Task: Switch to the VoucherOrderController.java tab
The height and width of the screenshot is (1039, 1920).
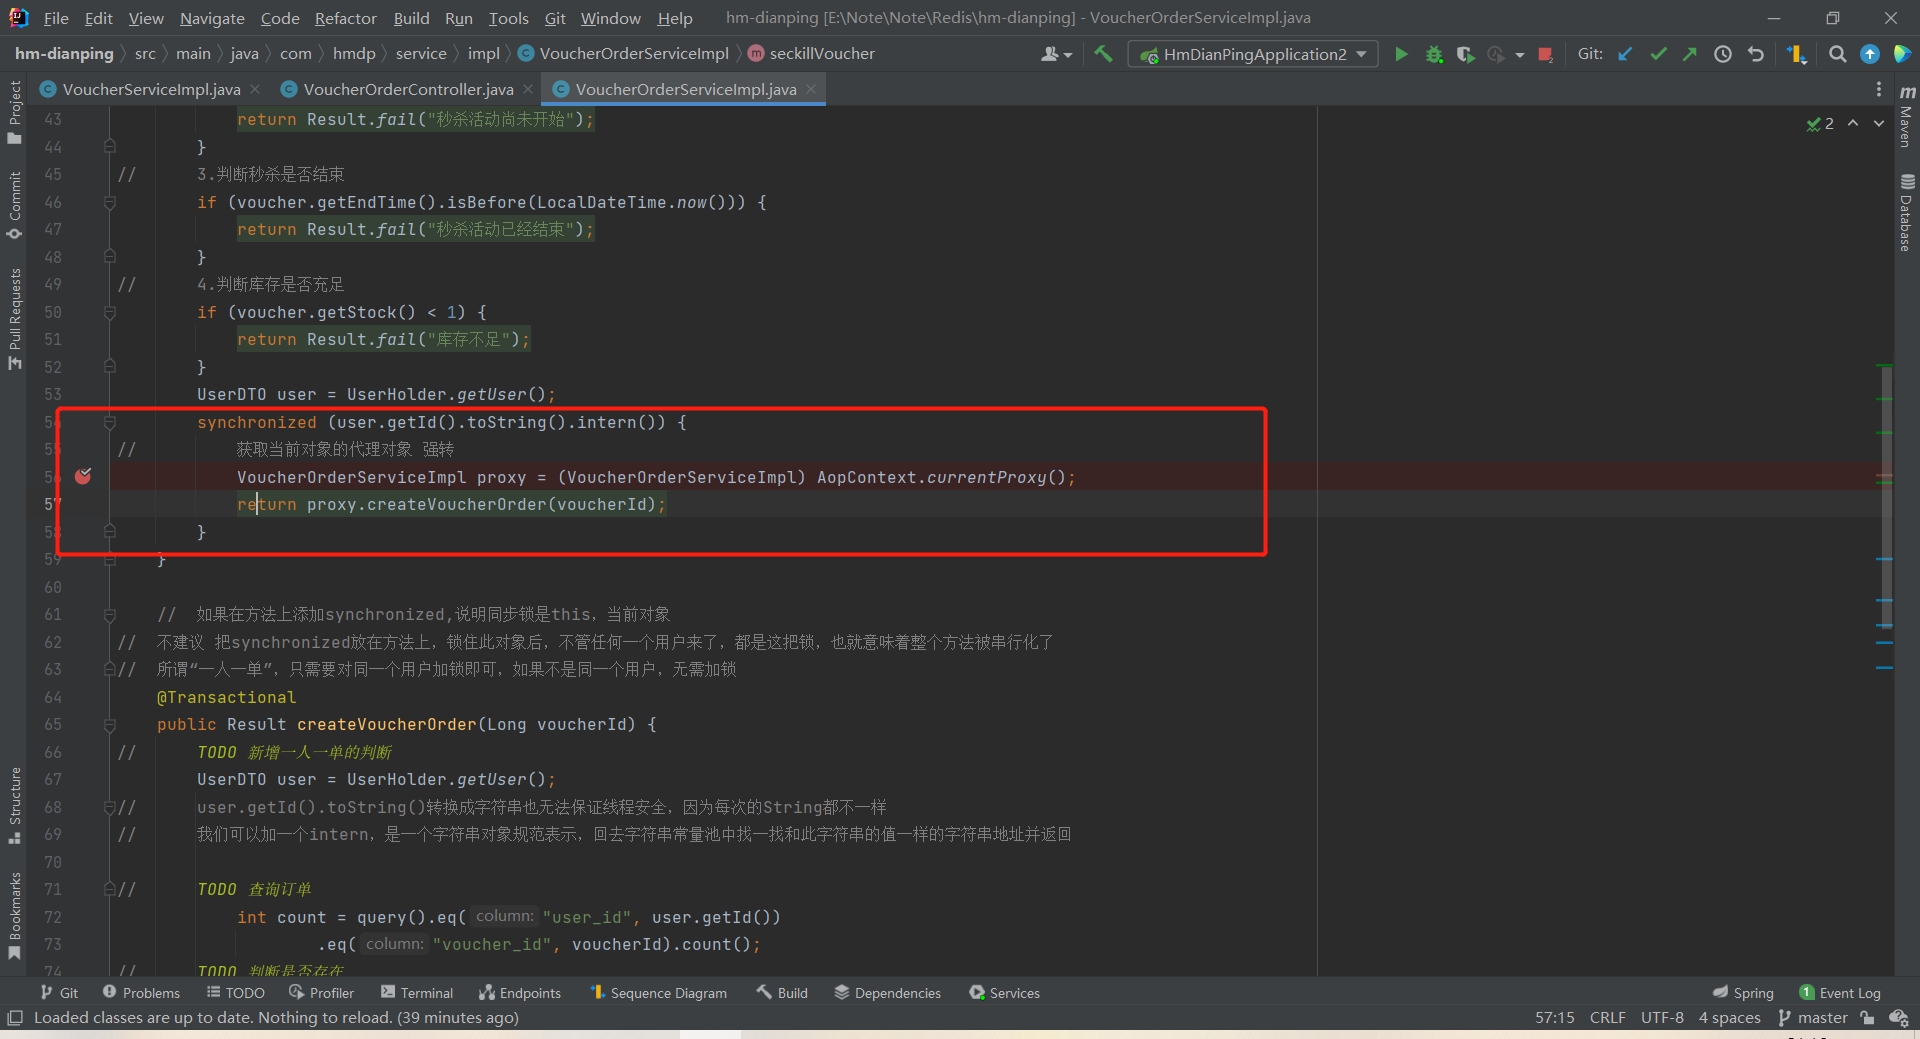Action: click(408, 89)
